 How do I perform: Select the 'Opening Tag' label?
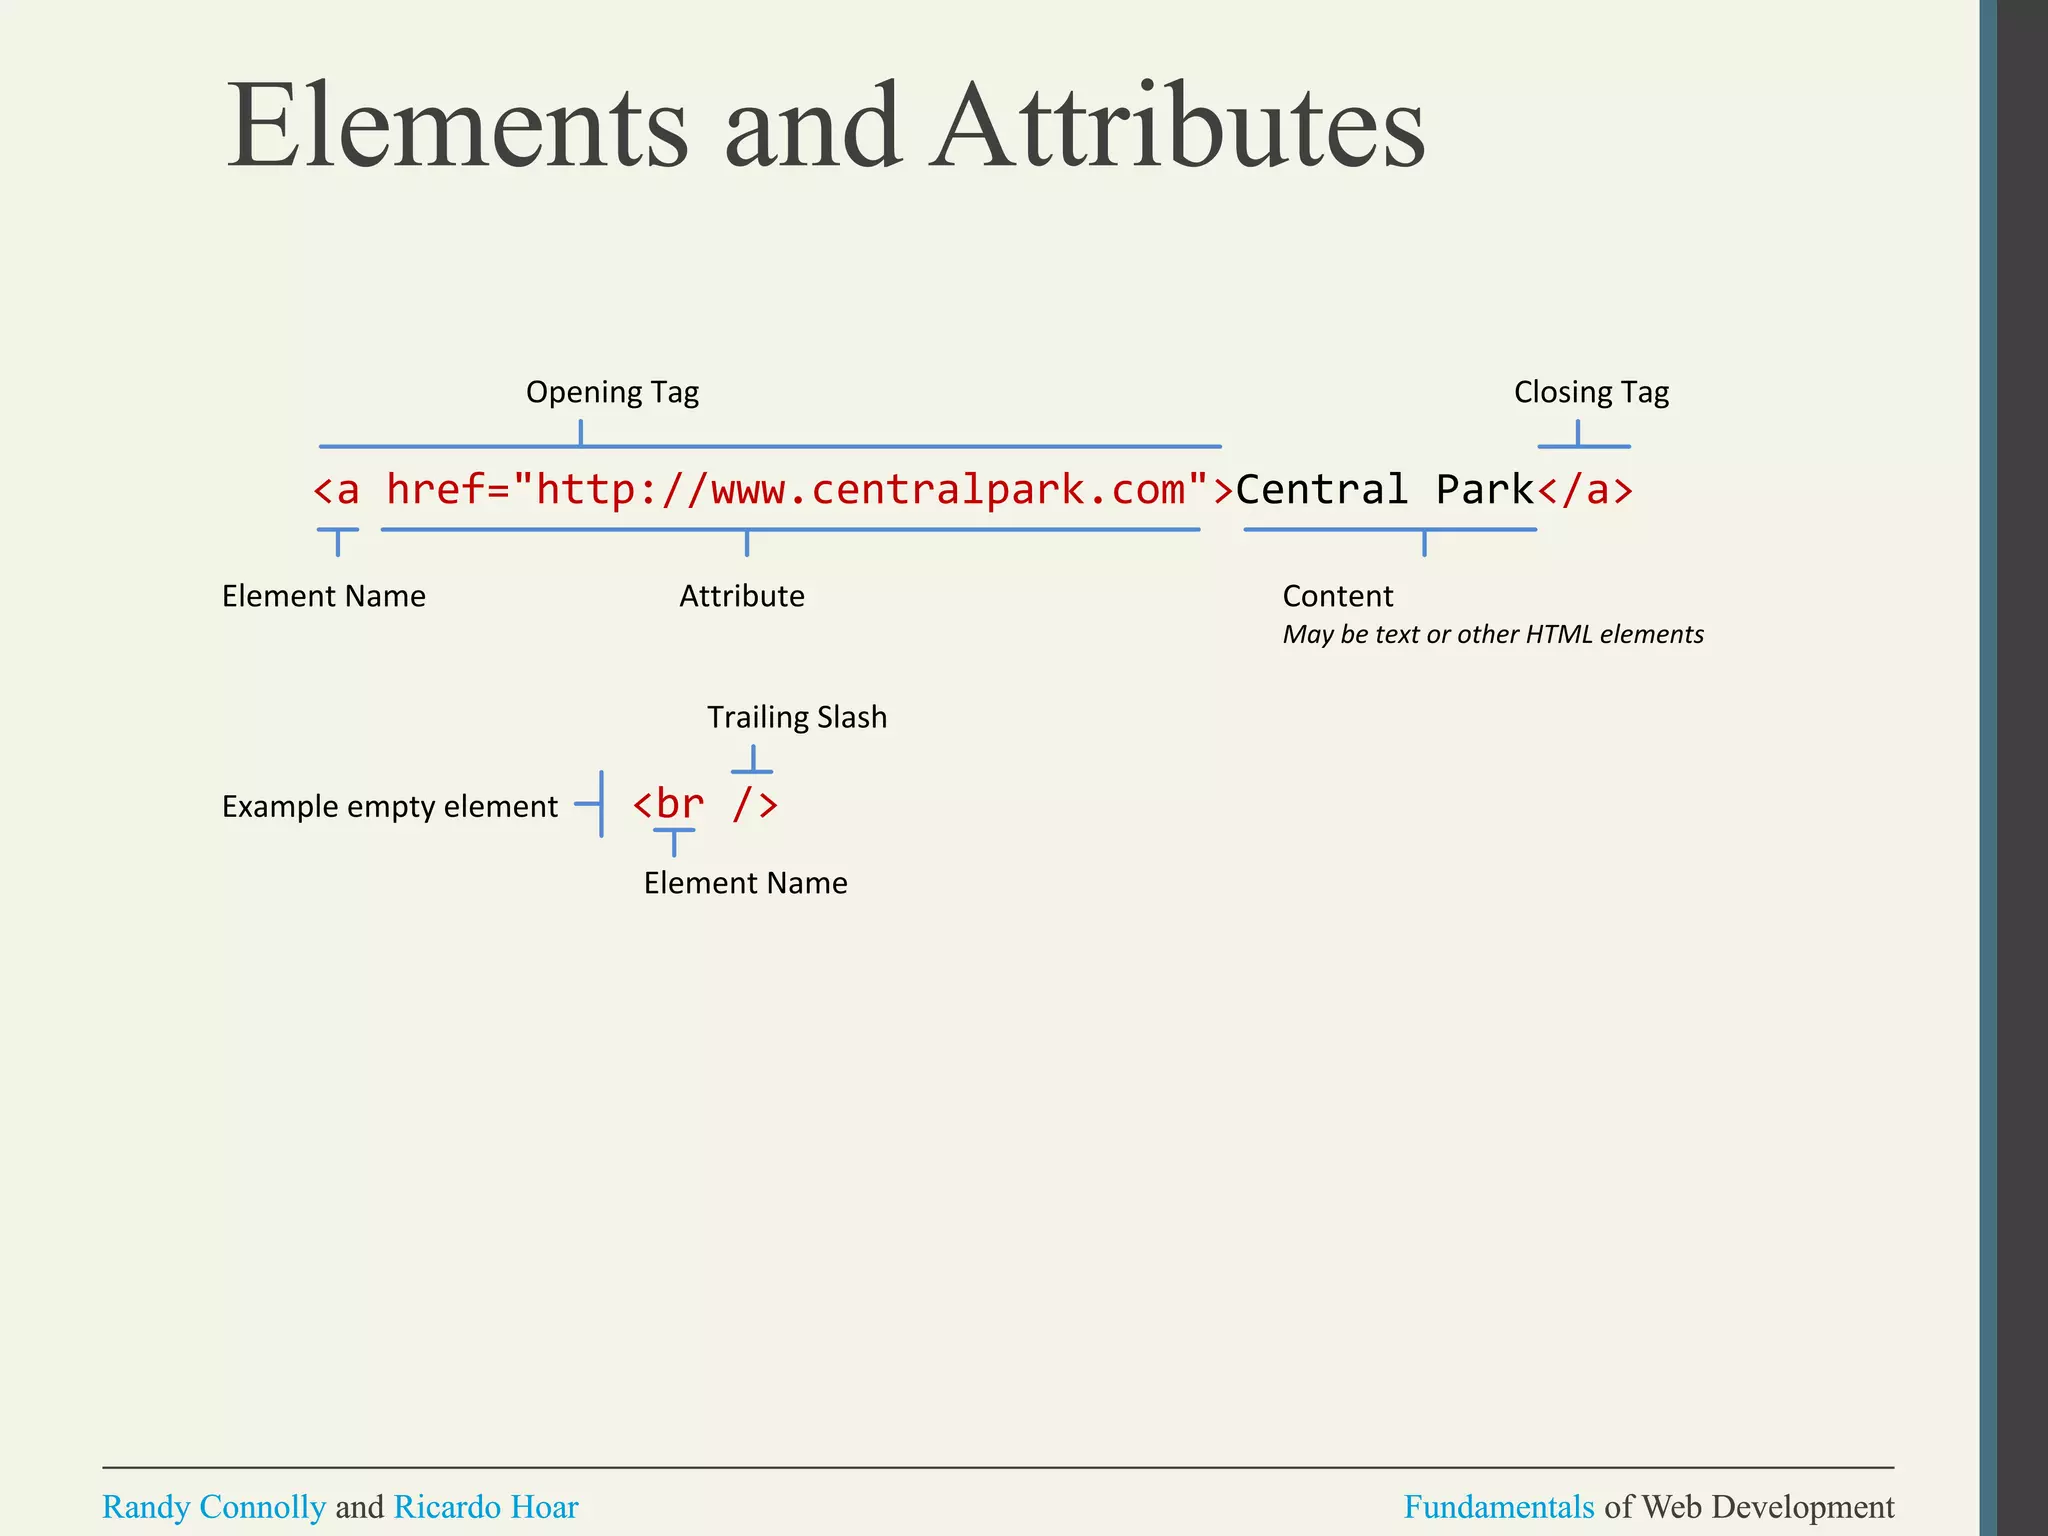(612, 392)
